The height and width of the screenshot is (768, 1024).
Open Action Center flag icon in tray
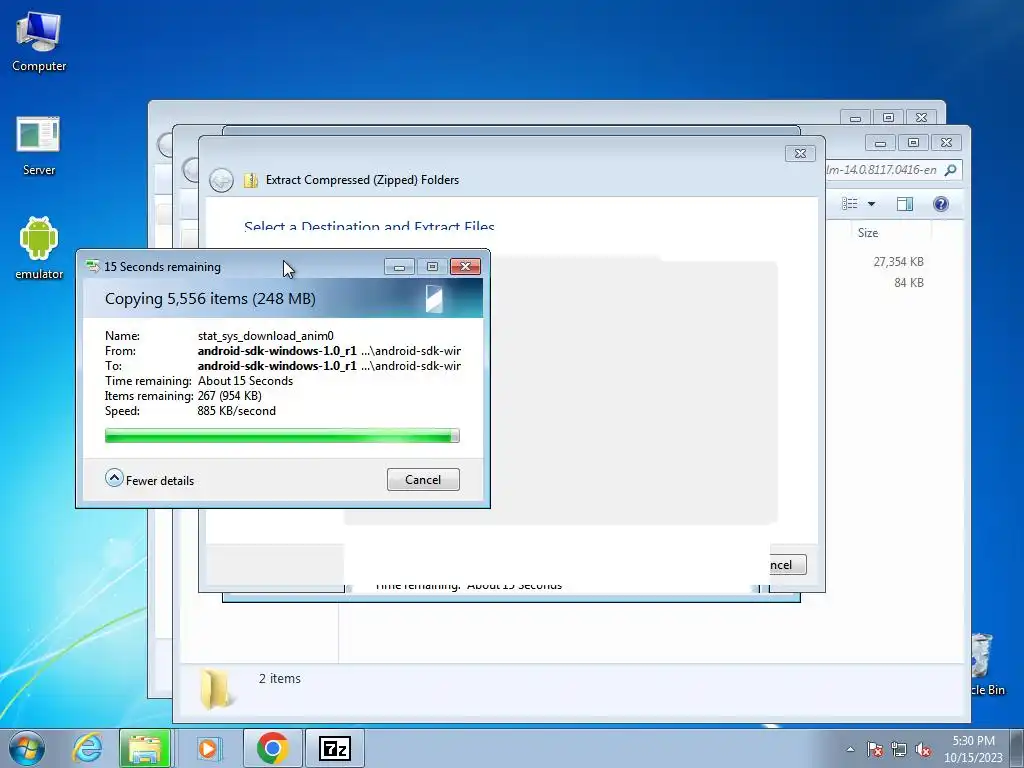pos(875,749)
